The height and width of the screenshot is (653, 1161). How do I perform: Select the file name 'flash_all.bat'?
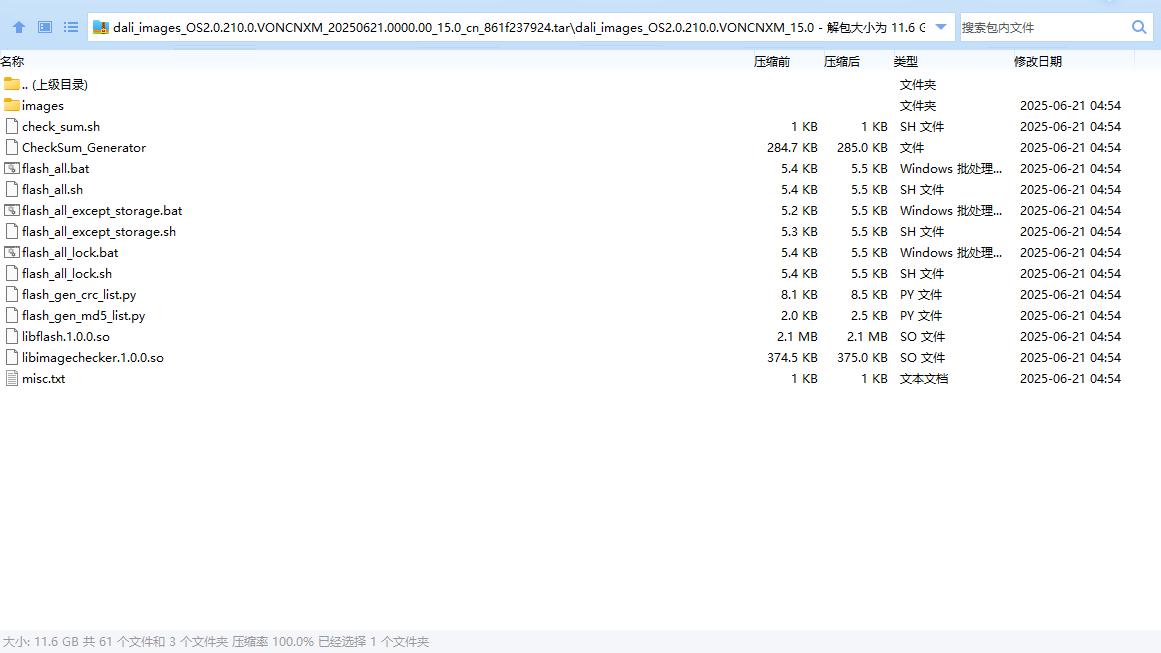[x=56, y=169]
